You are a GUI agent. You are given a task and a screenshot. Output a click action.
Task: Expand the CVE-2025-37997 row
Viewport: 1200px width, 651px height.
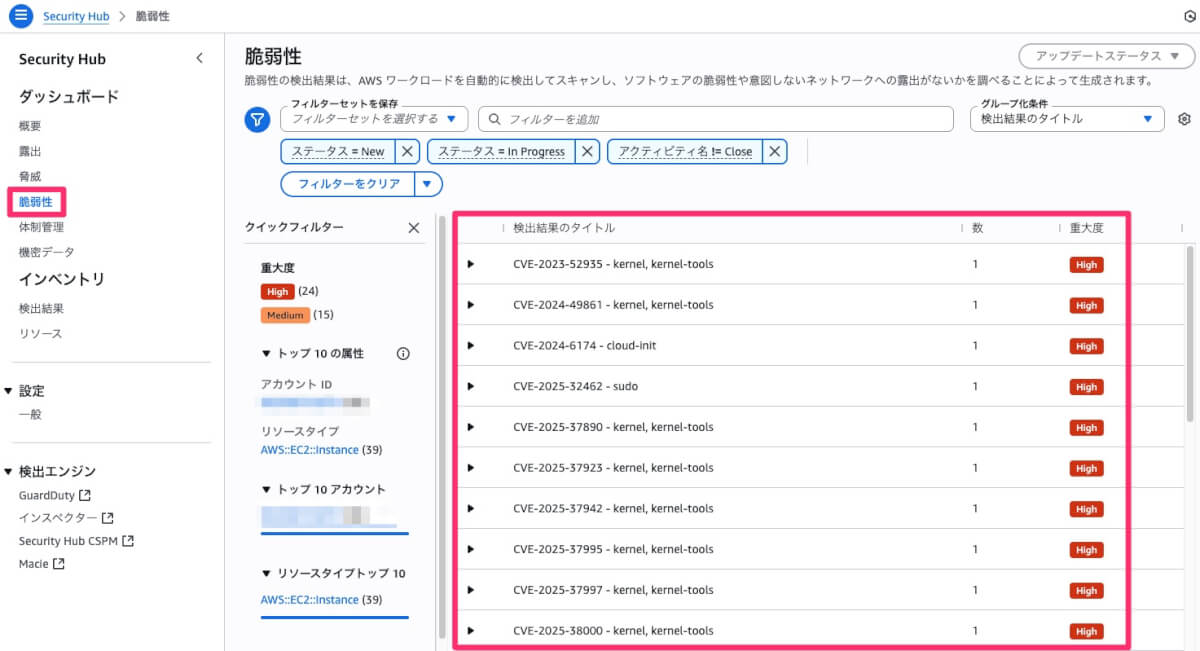point(471,590)
